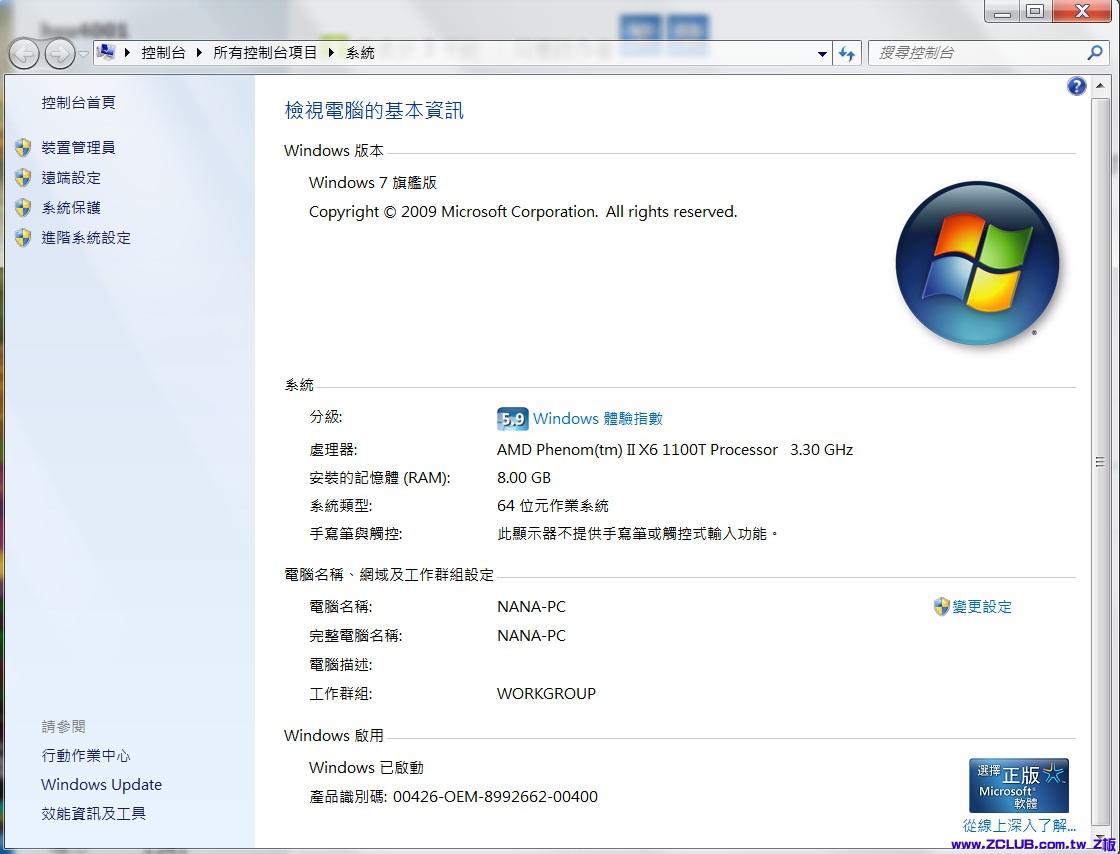
Task: Click the 64 位元作業系統 system type value
Action: pos(553,506)
